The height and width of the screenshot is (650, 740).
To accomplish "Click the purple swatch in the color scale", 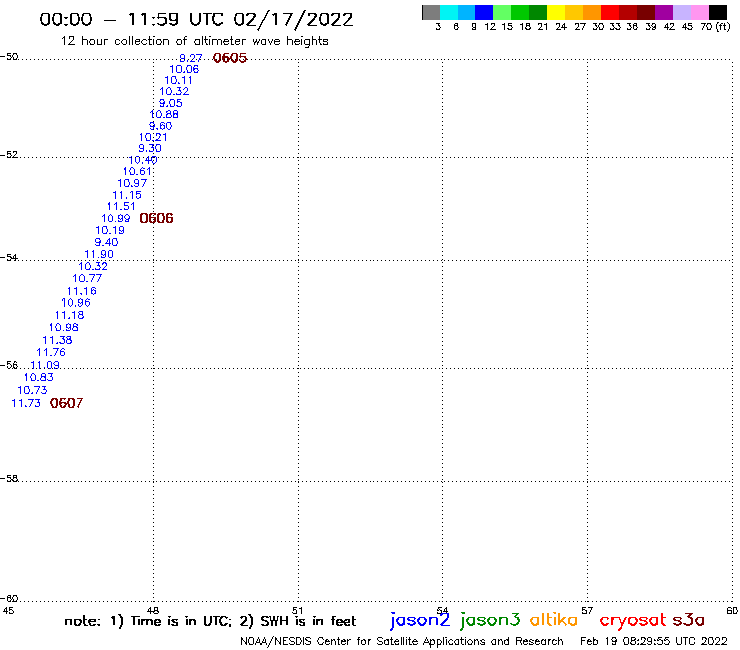I will click(664, 12).
